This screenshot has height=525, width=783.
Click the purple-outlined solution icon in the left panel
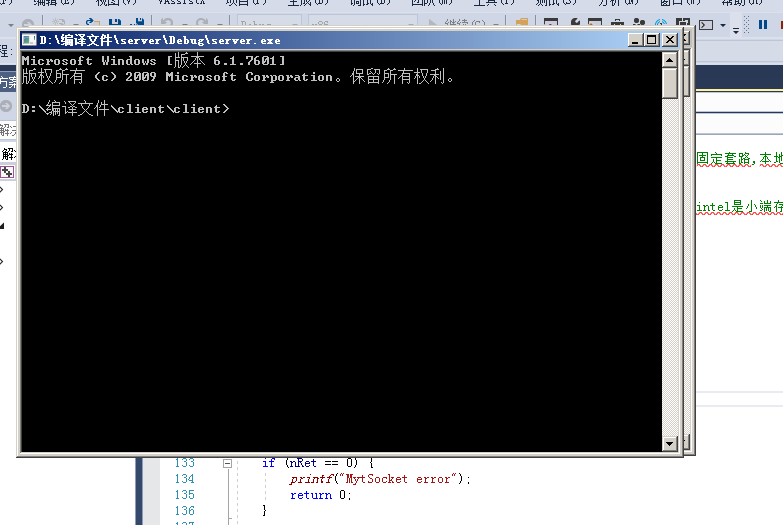[7, 172]
